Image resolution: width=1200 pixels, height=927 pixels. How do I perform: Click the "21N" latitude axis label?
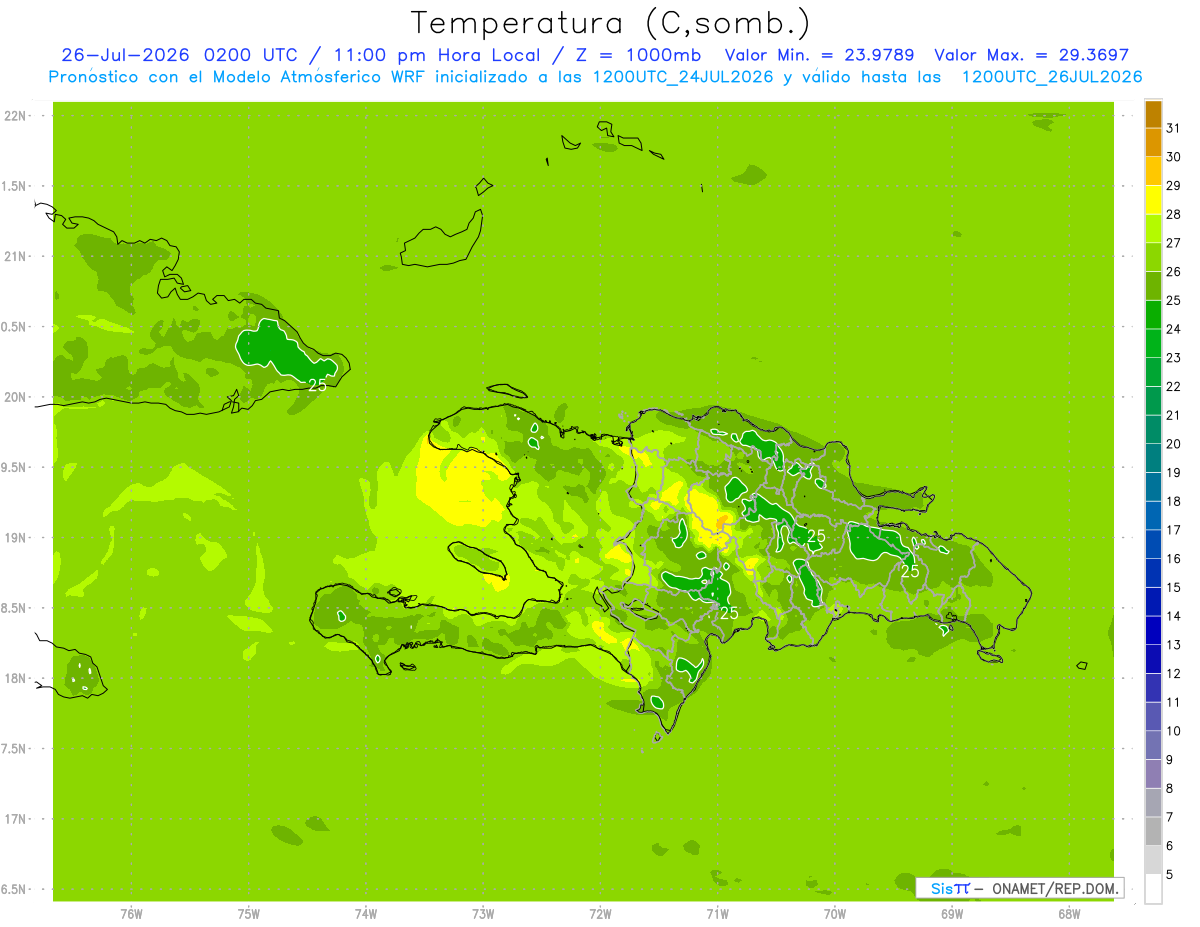tap(16, 256)
